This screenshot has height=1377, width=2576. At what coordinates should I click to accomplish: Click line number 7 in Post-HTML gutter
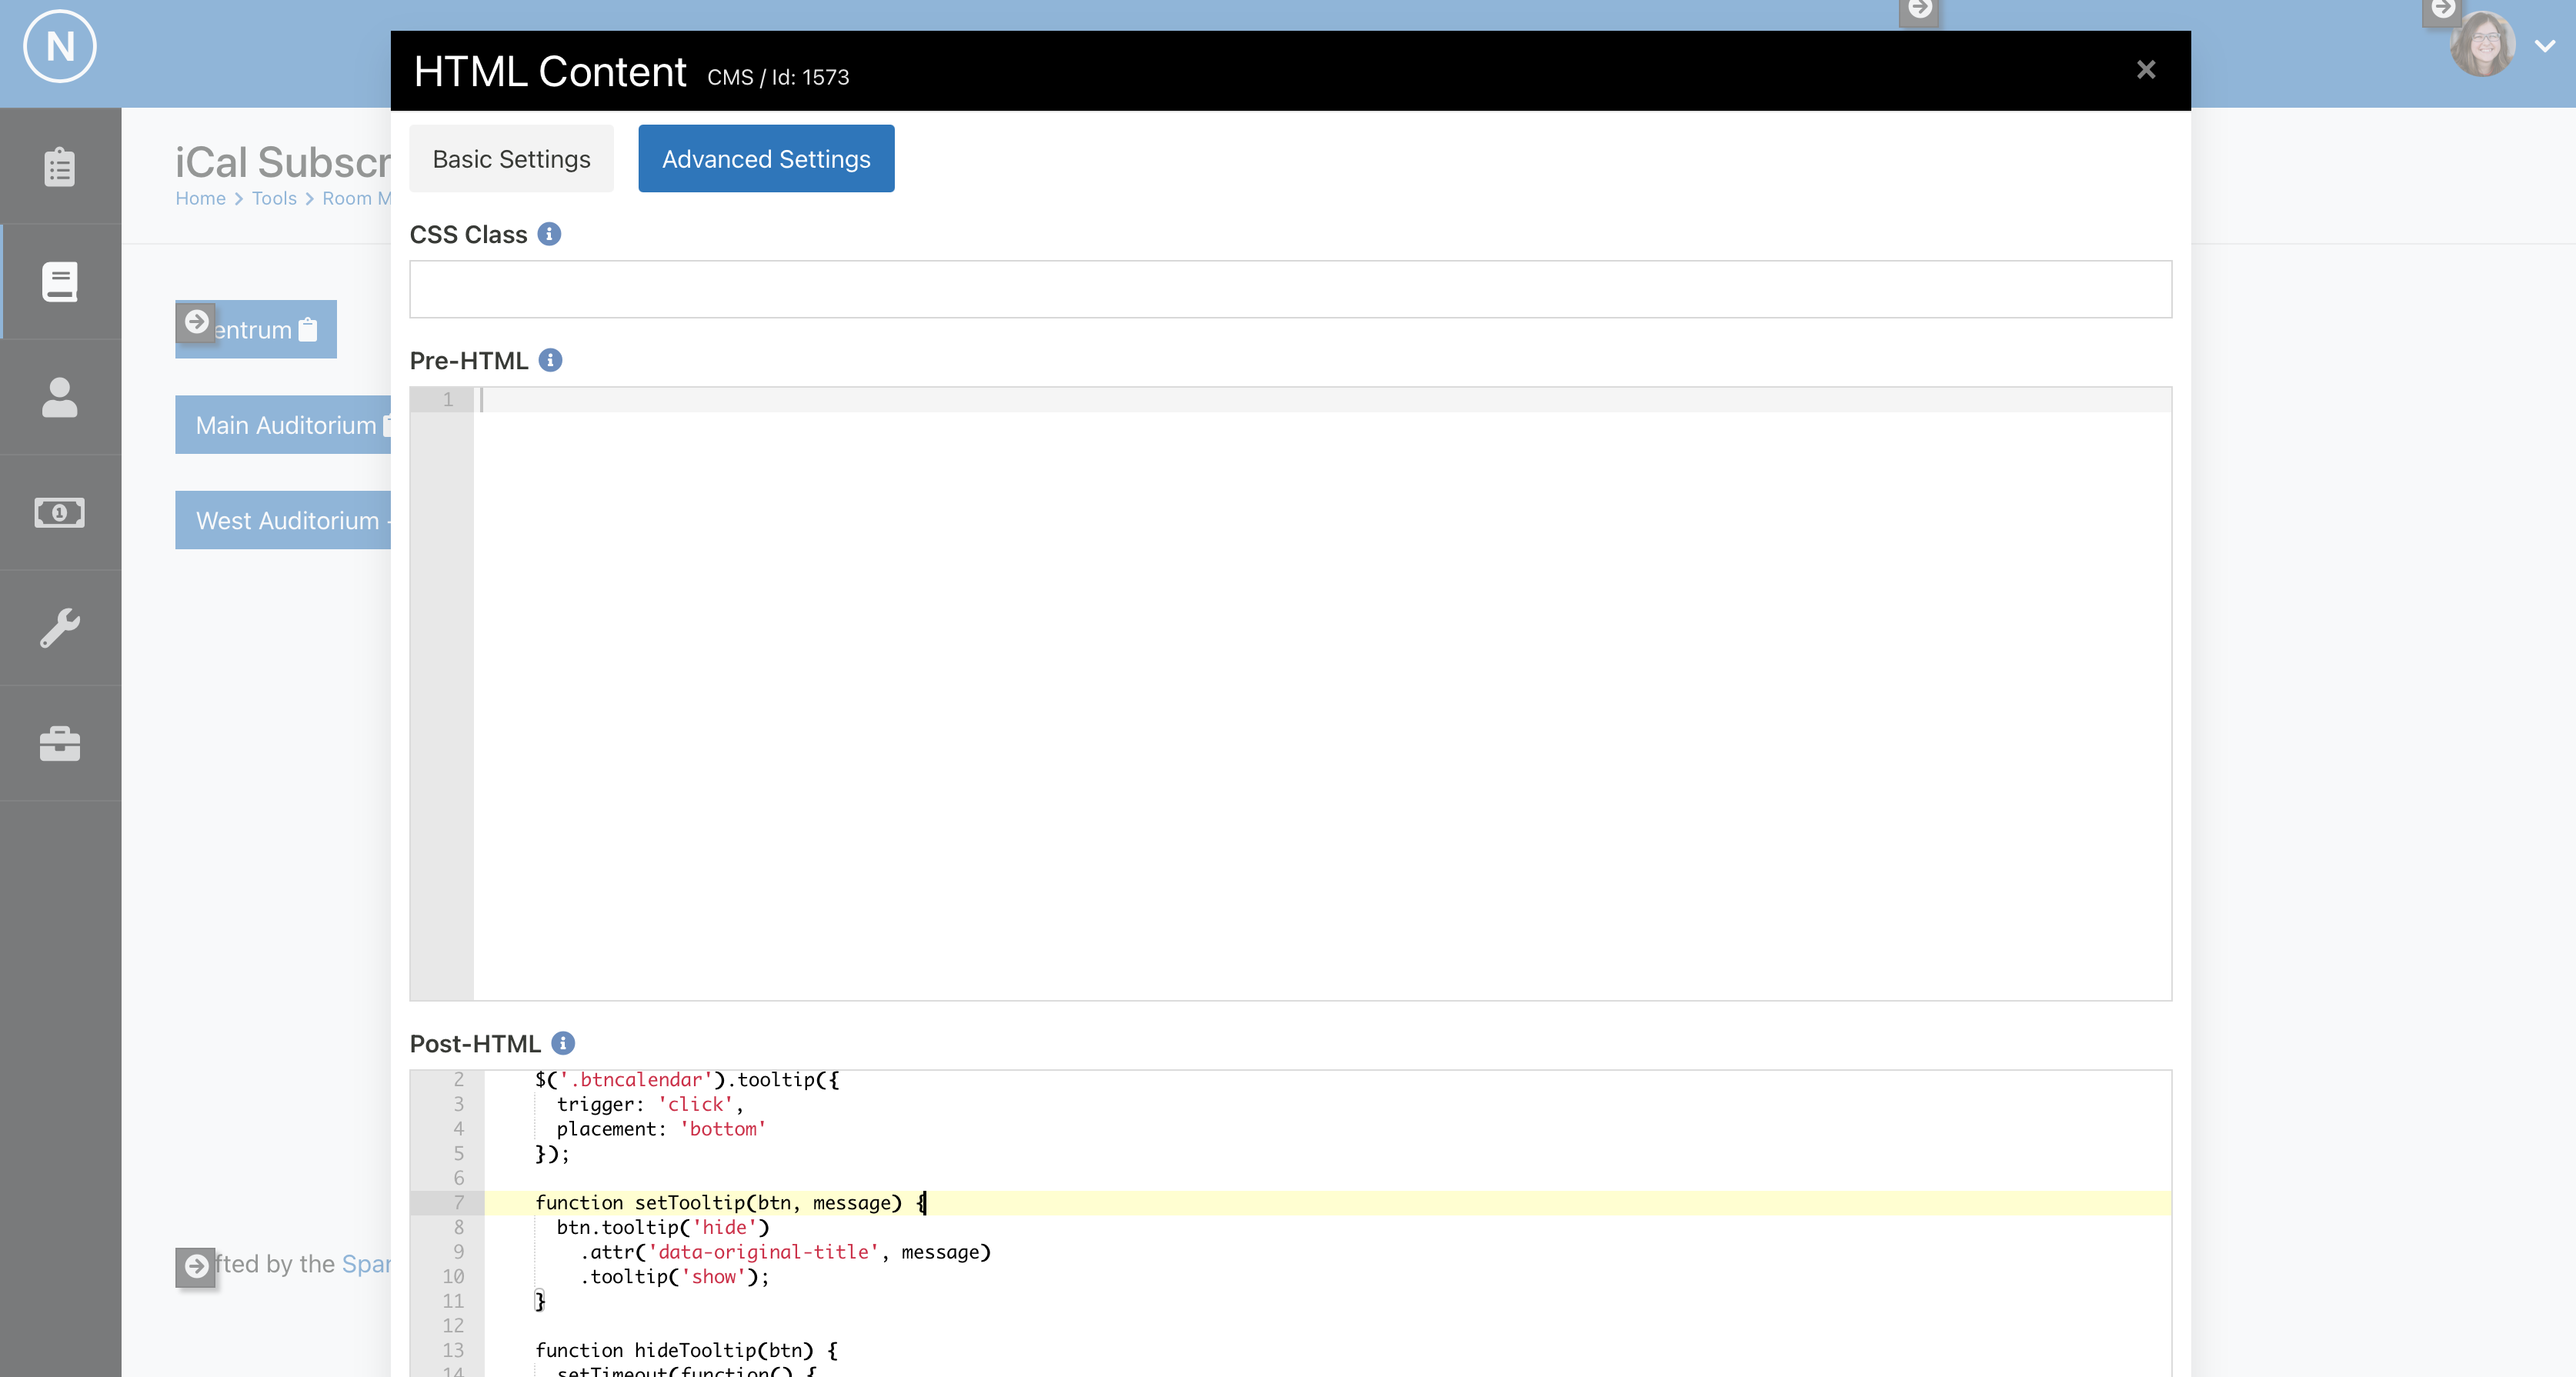click(x=459, y=1203)
